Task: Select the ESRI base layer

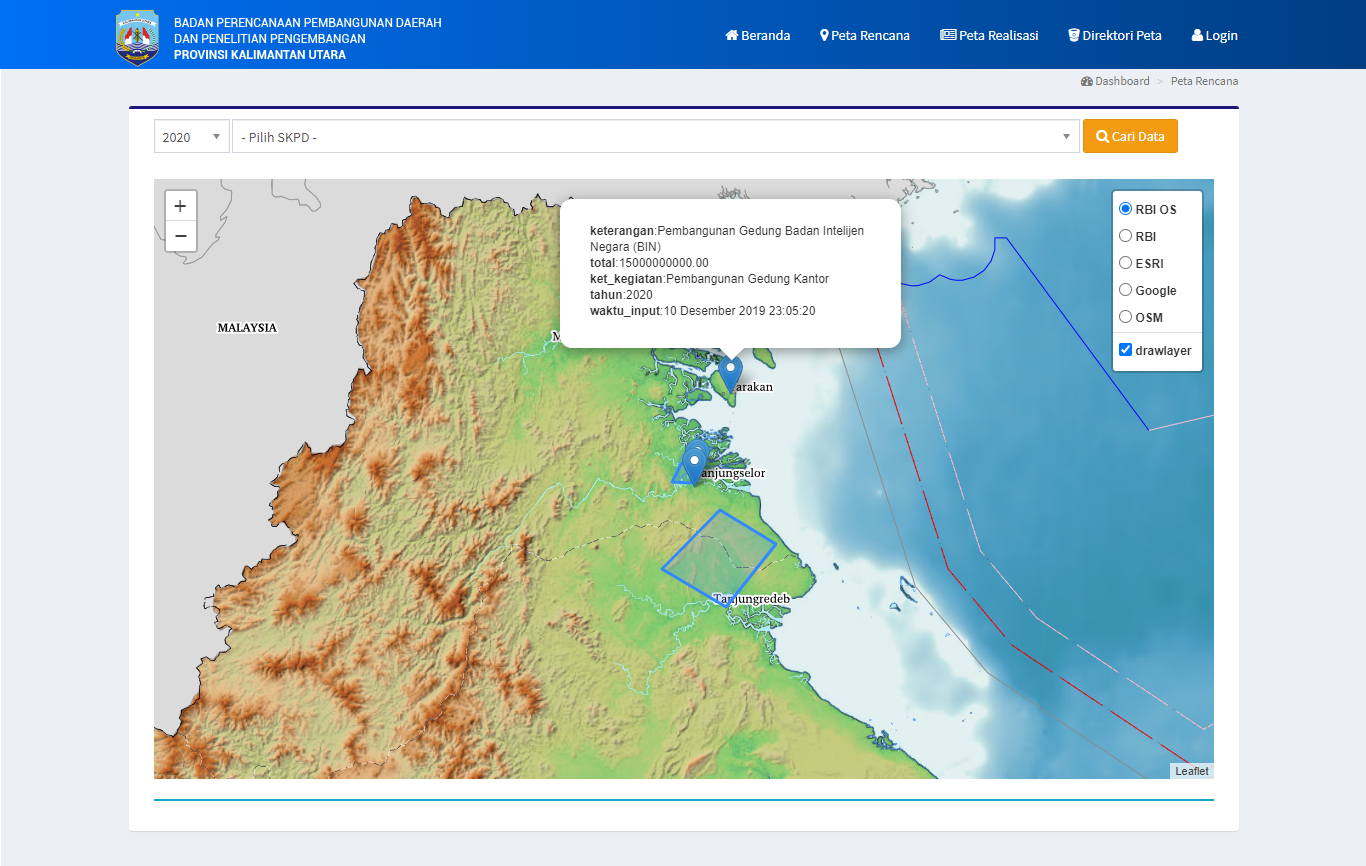Action: pyautogui.click(x=1126, y=263)
